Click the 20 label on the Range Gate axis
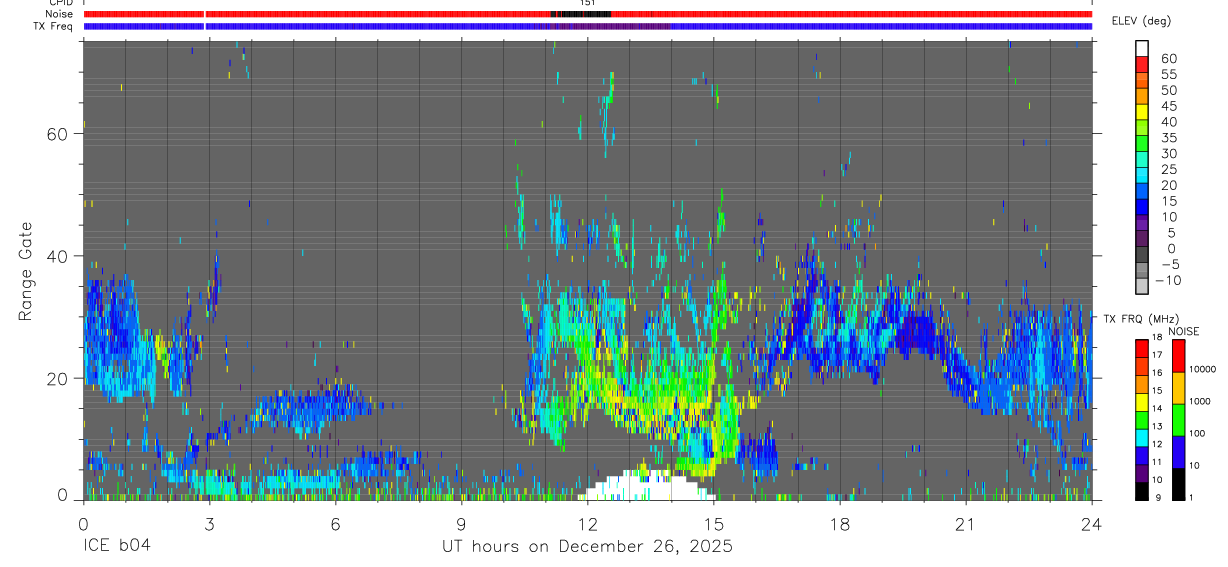1228x567 pixels. coord(59,378)
